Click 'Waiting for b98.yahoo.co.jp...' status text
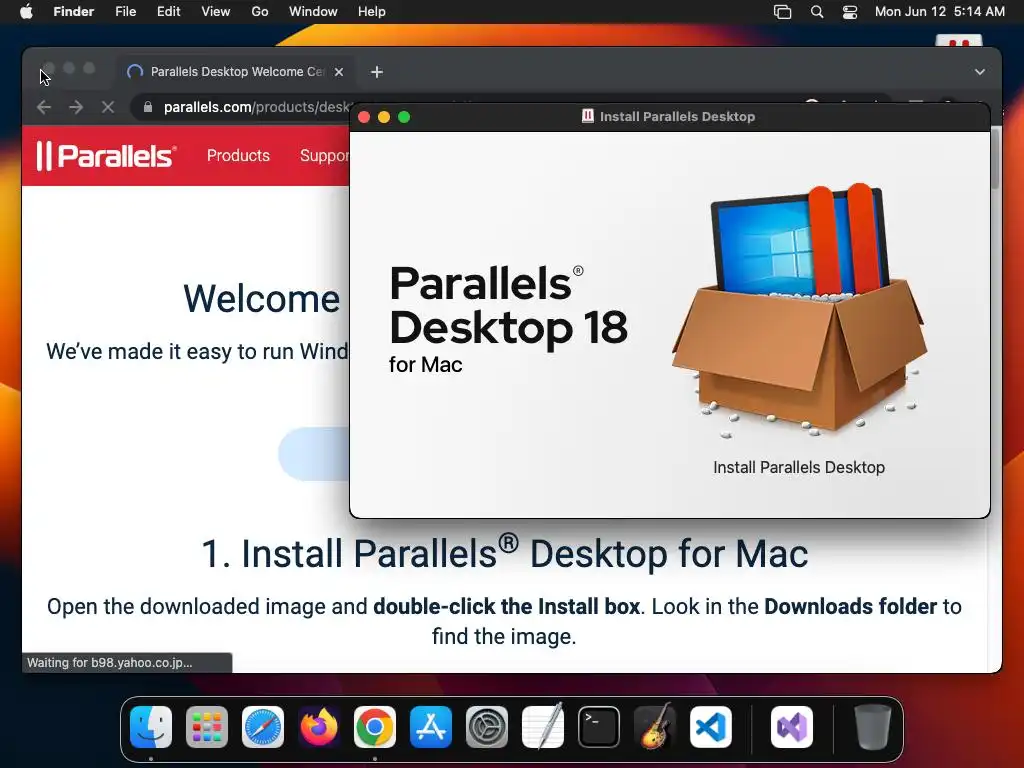This screenshot has height=768, width=1024. pyautogui.click(x=110, y=662)
